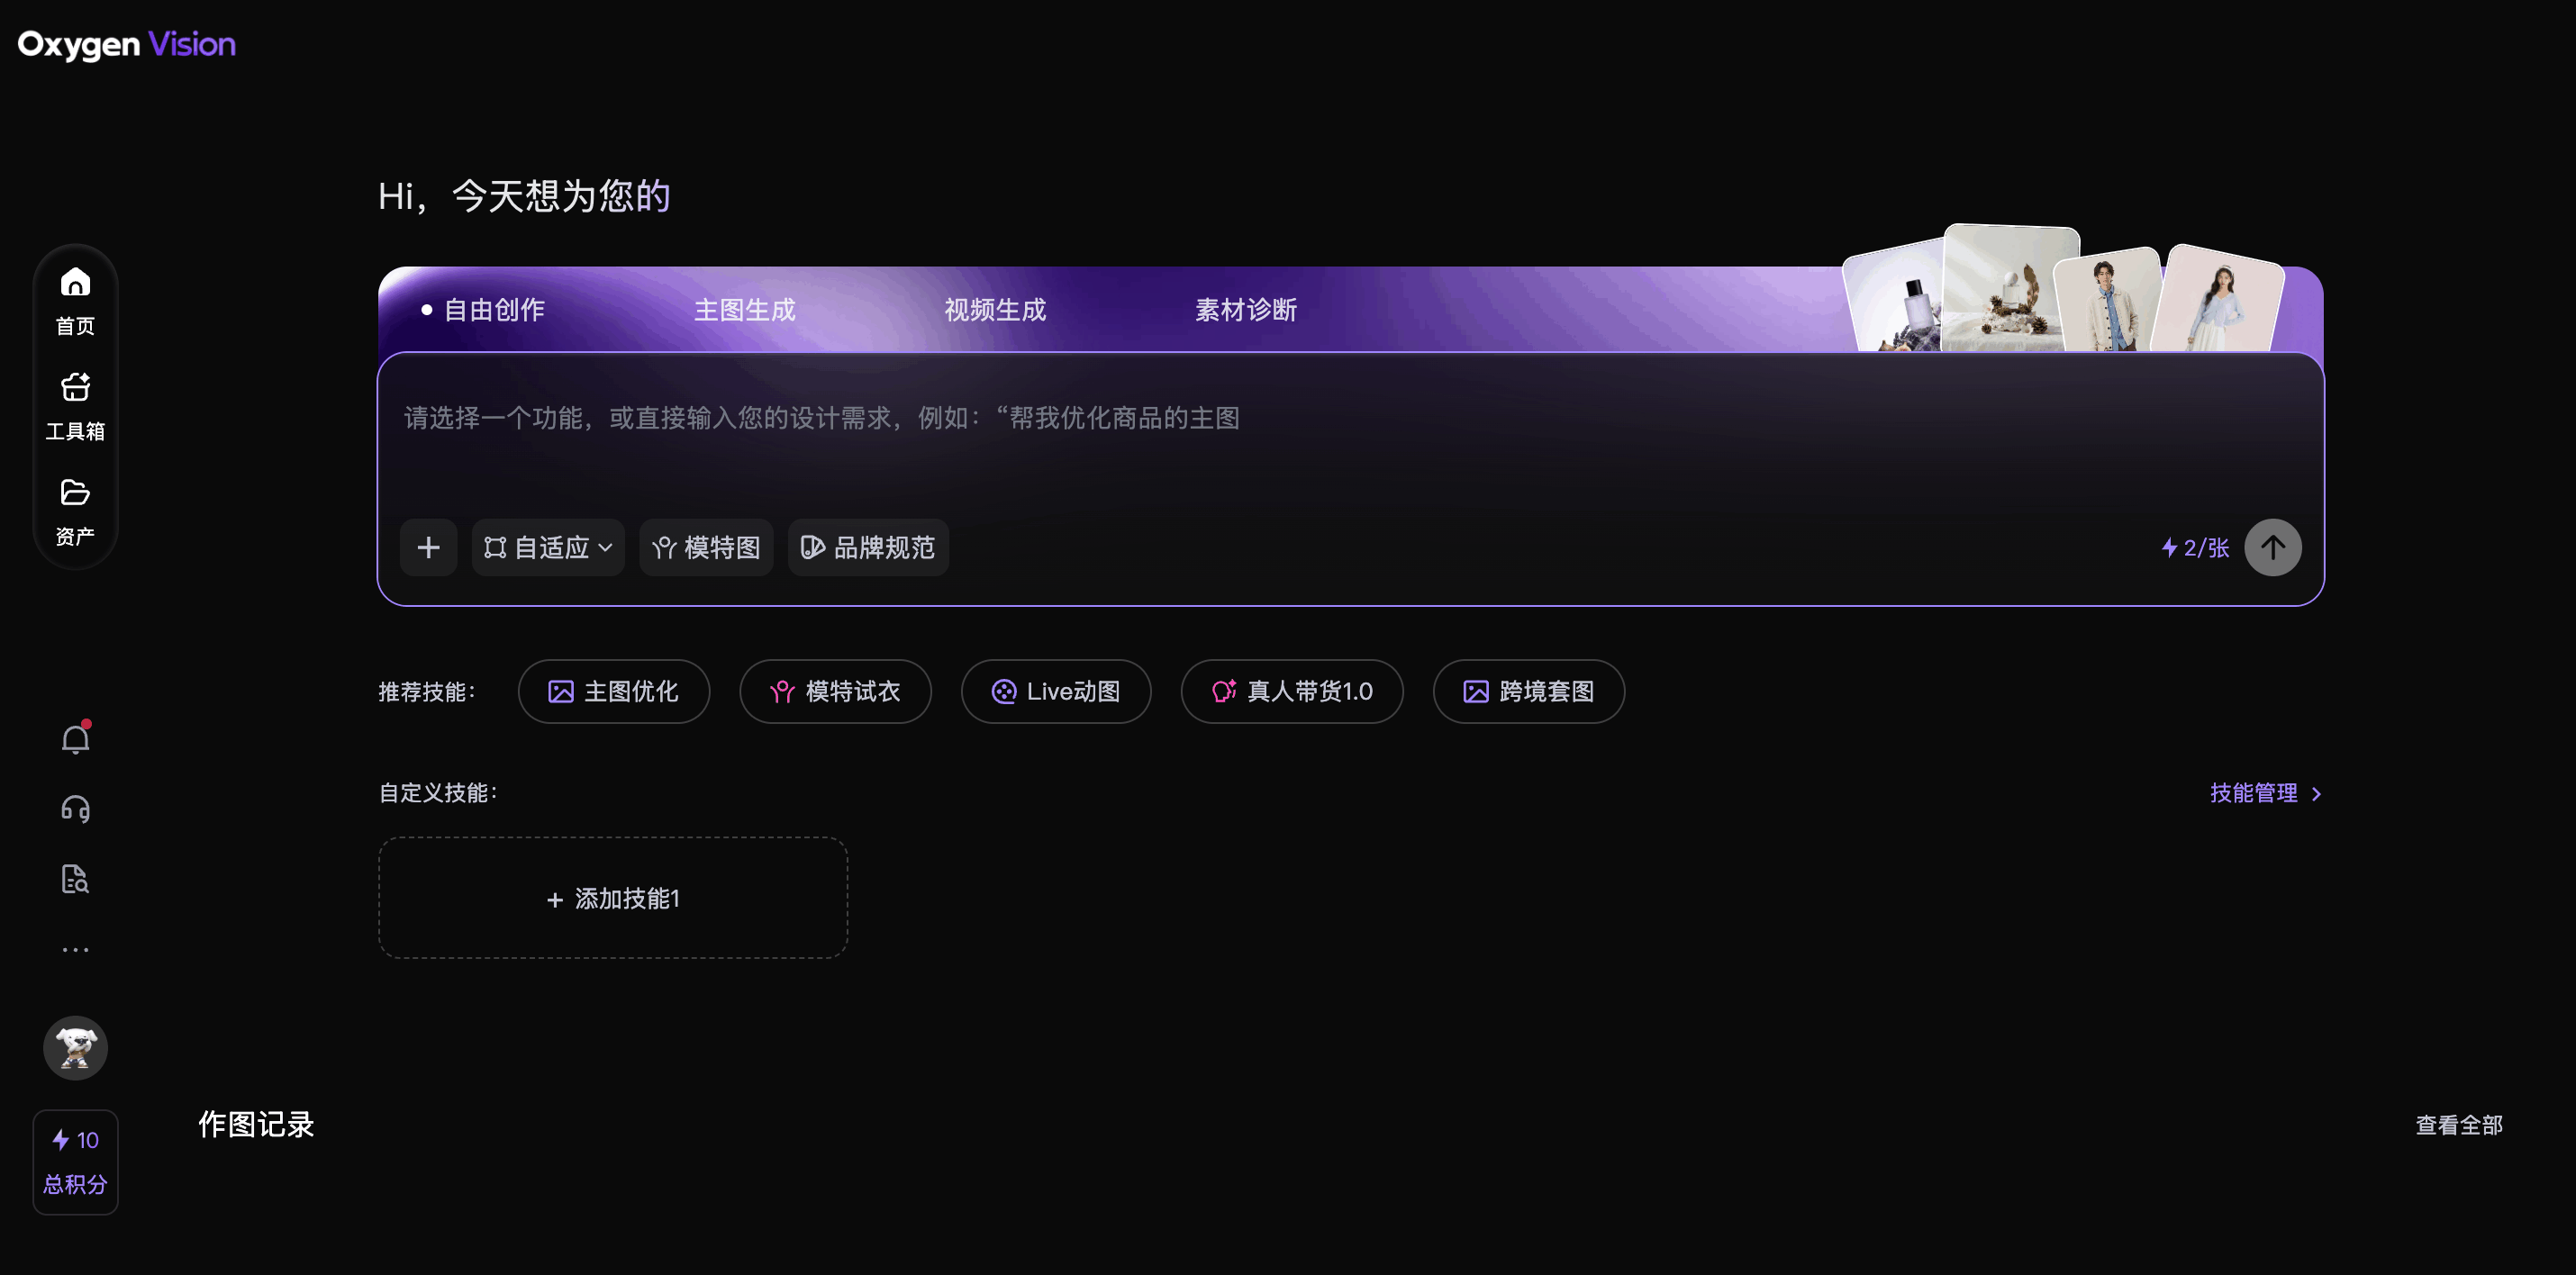
Task: Open the 技能管理 link
Action: 2265,793
